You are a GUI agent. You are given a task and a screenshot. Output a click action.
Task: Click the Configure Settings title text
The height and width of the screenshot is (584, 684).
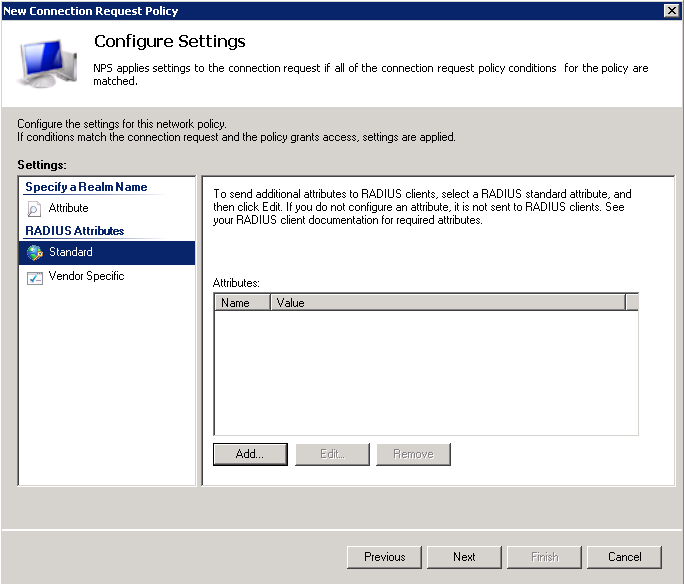click(170, 41)
